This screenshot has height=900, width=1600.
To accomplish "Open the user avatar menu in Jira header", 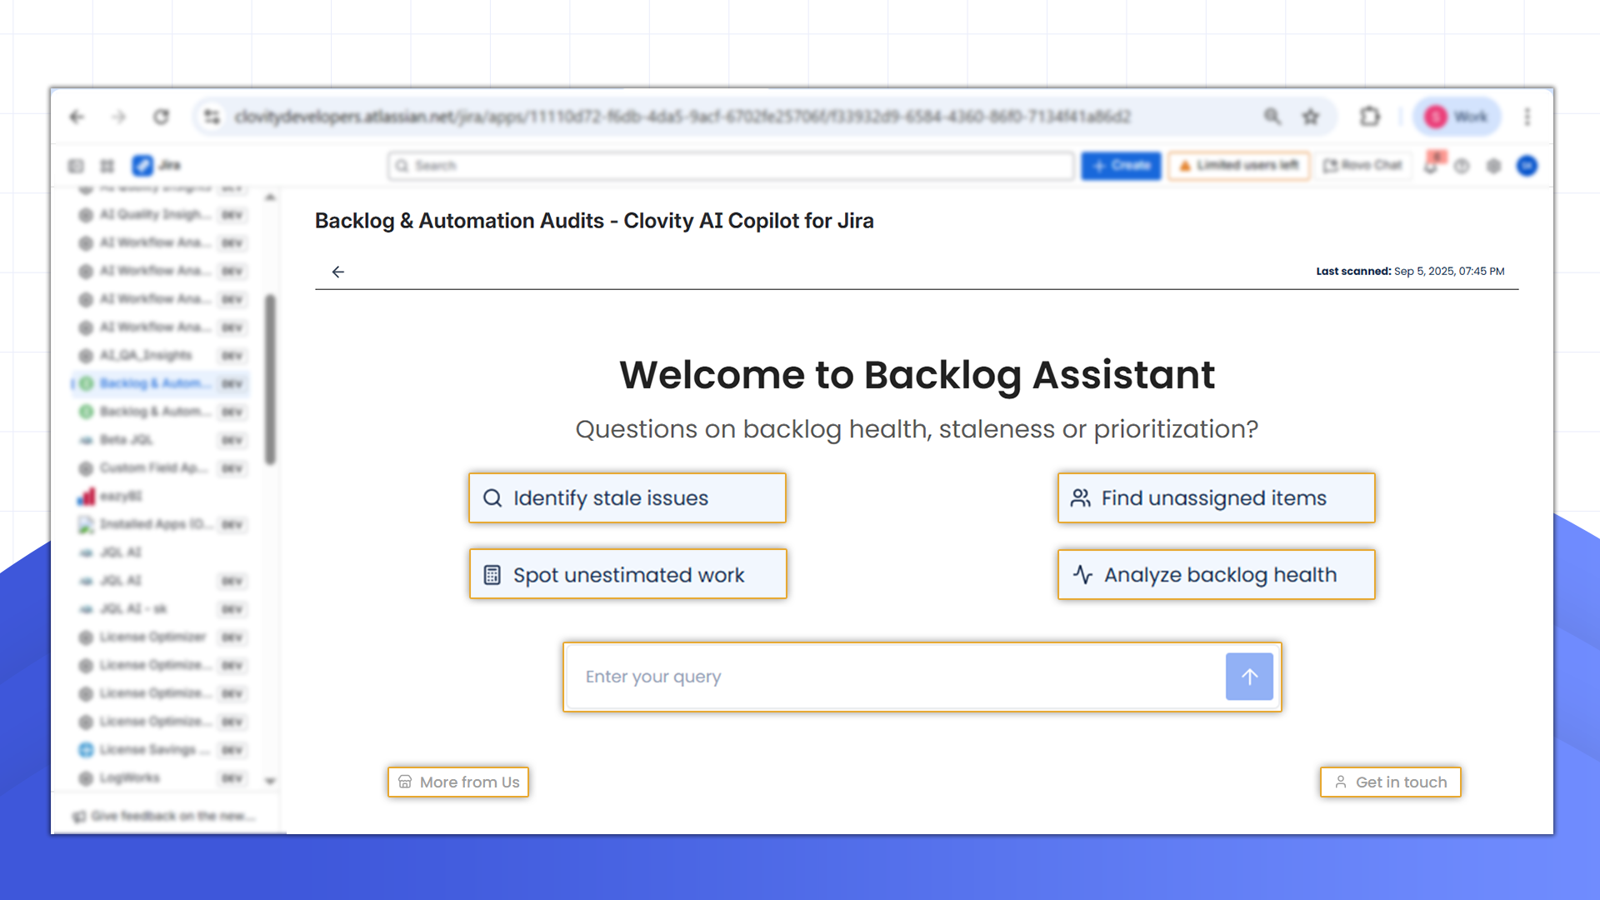I will click(x=1527, y=166).
